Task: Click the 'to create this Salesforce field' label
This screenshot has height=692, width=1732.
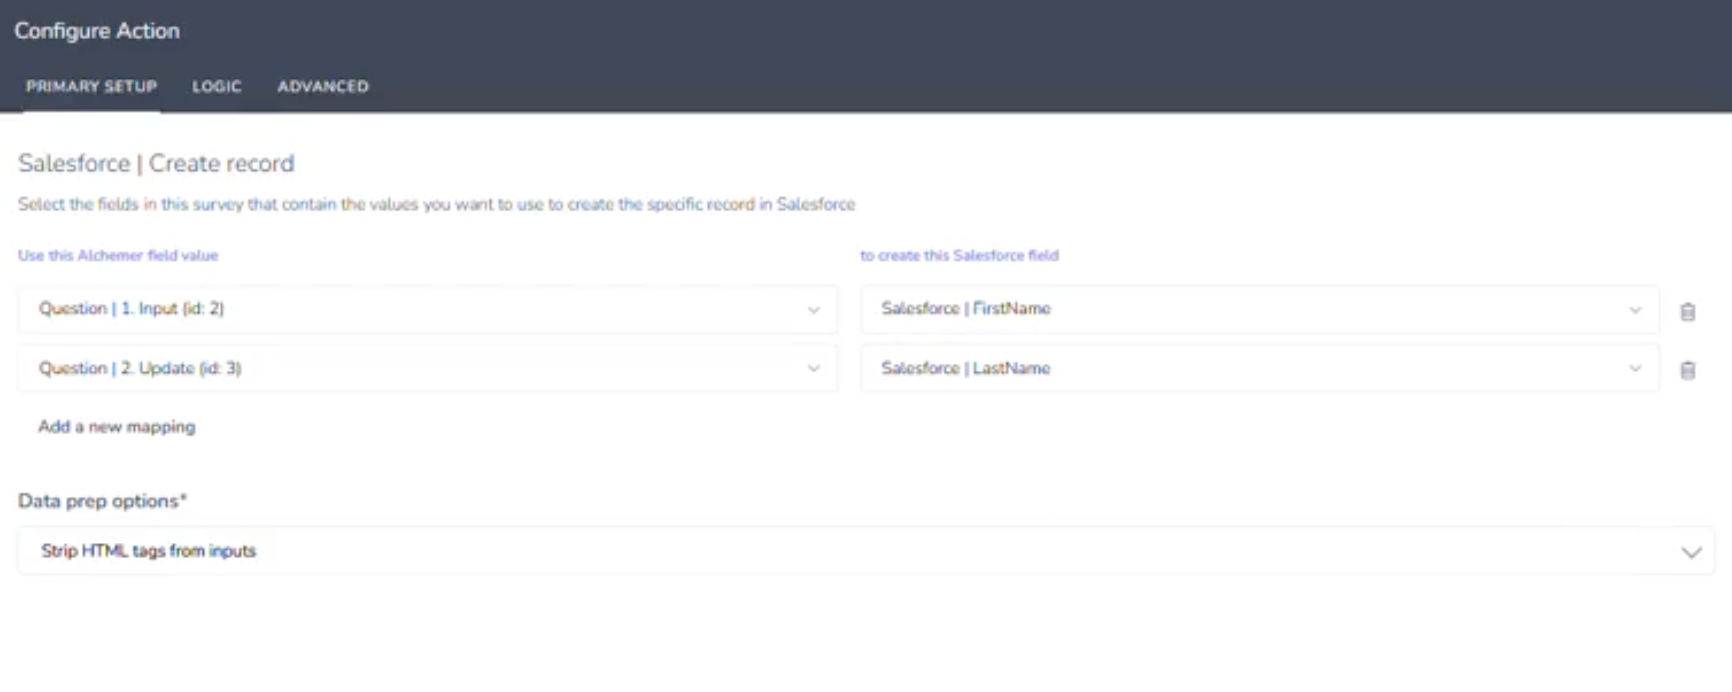Action: coord(959,256)
